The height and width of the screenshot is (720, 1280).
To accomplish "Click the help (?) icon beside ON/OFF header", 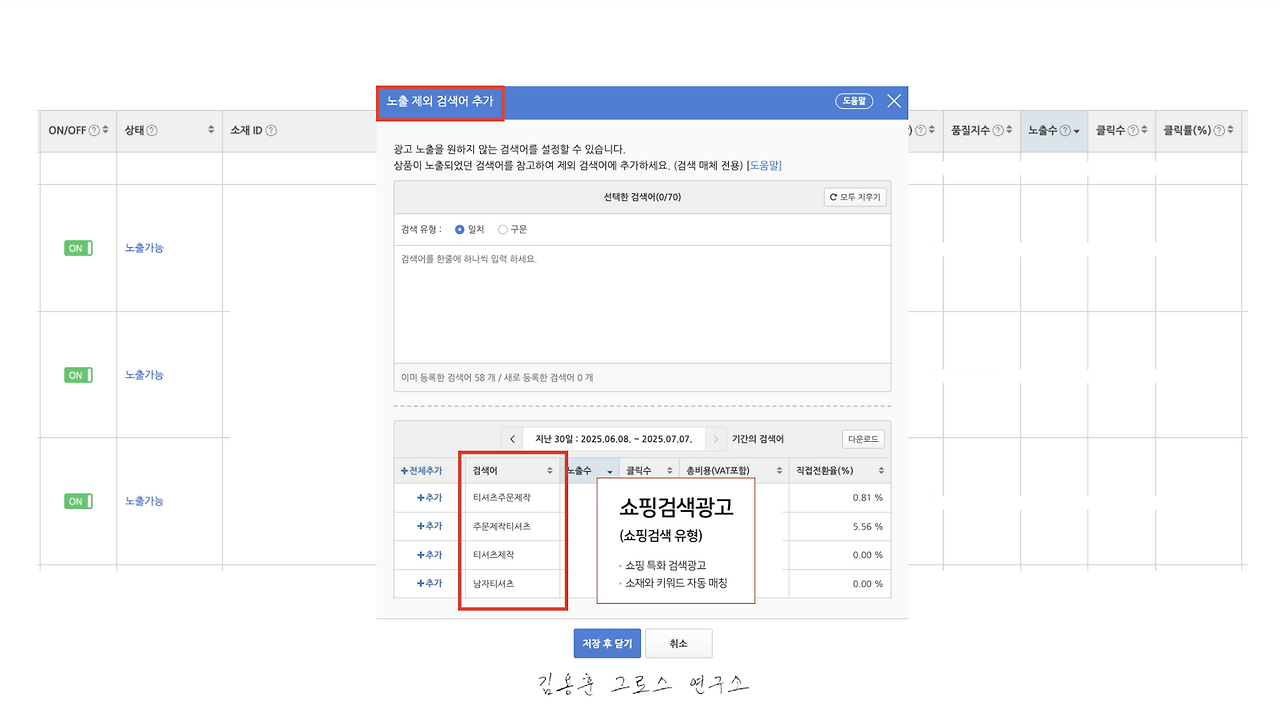I will [x=94, y=130].
